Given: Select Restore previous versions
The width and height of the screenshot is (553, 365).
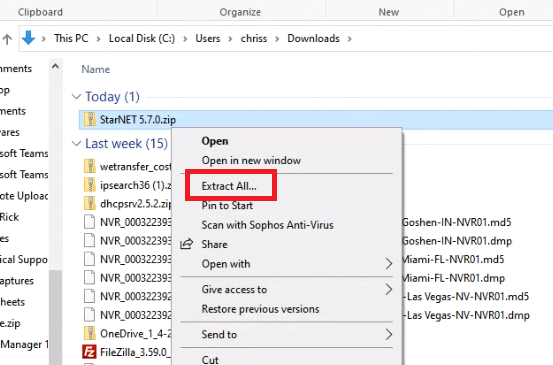Looking at the screenshot, I should pos(260,309).
